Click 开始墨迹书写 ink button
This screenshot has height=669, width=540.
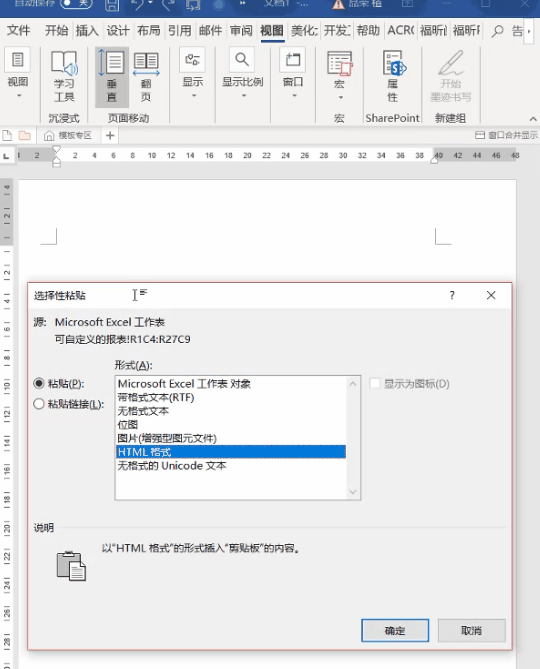(451, 77)
